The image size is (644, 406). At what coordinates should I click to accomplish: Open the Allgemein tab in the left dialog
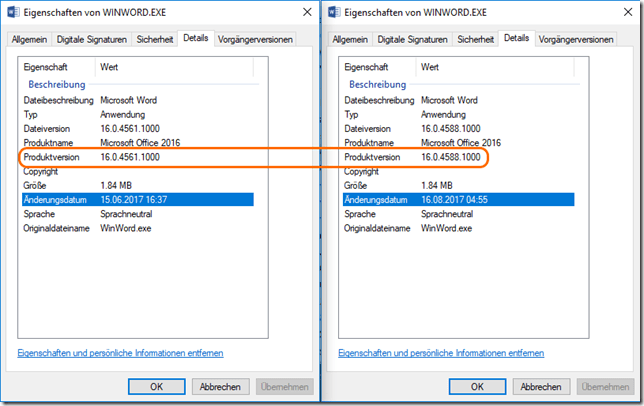click(31, 39)
